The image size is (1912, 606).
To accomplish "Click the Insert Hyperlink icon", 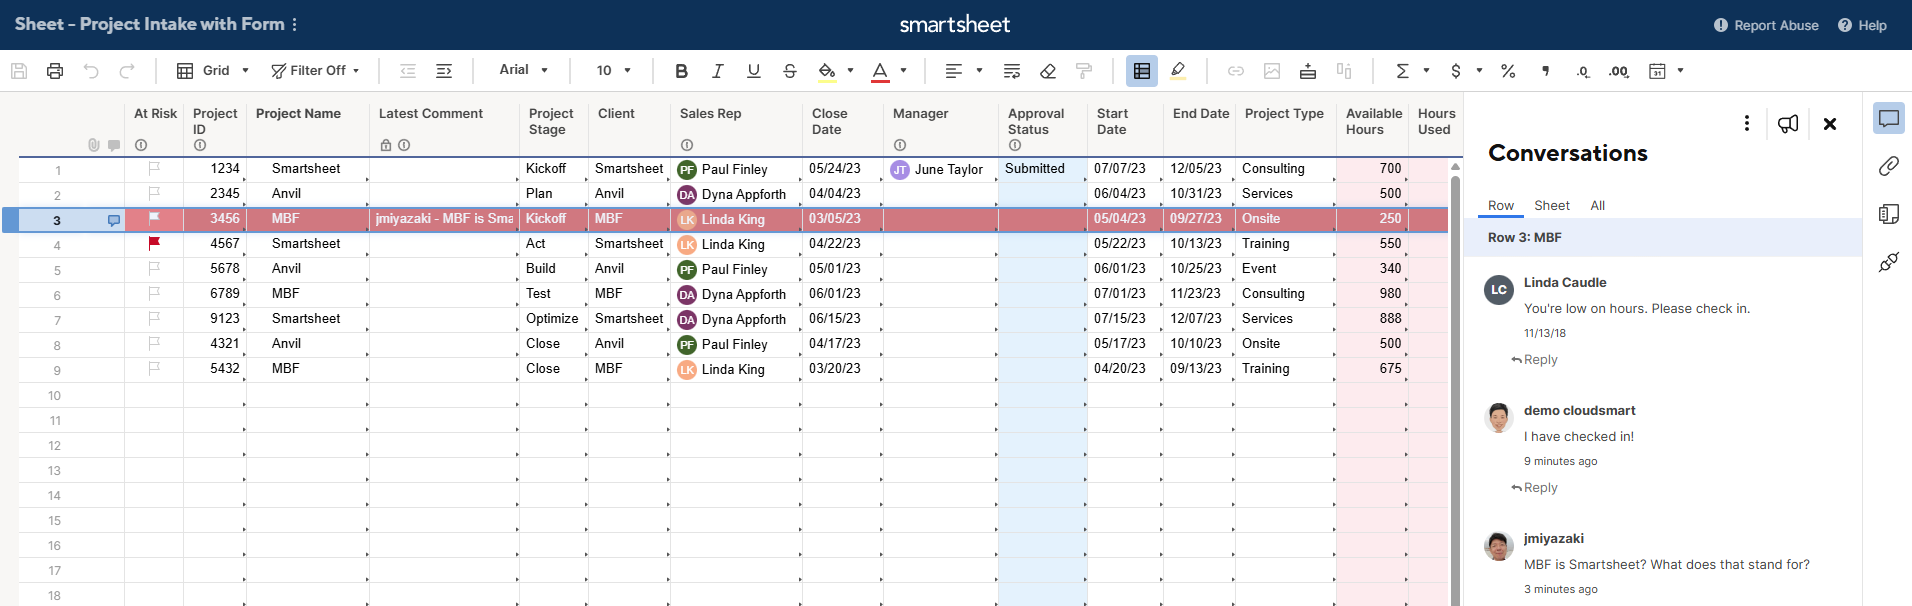I will (1236, 71).
